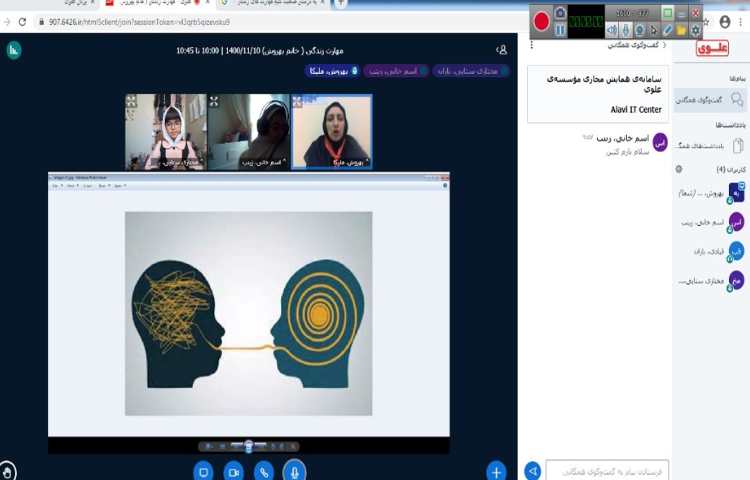
Task: Click the 'Alavi IT Center' welcome text
Action: pyautogui.click(x=636, y=109)
